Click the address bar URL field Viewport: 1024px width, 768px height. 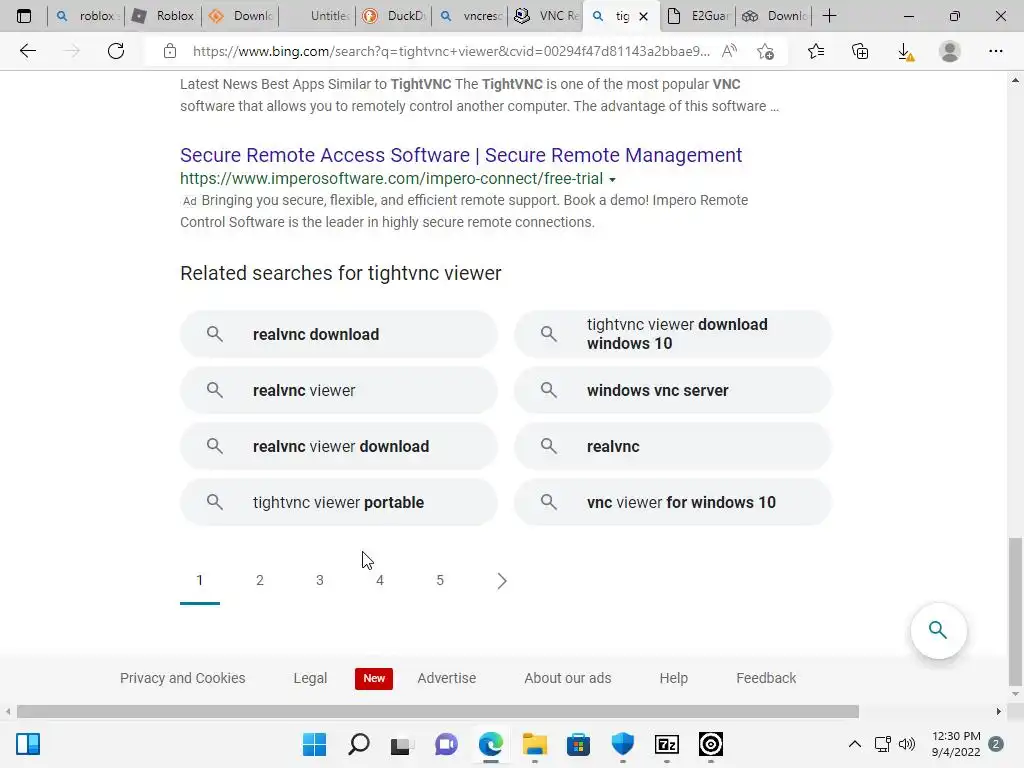(x=451, y=51)
